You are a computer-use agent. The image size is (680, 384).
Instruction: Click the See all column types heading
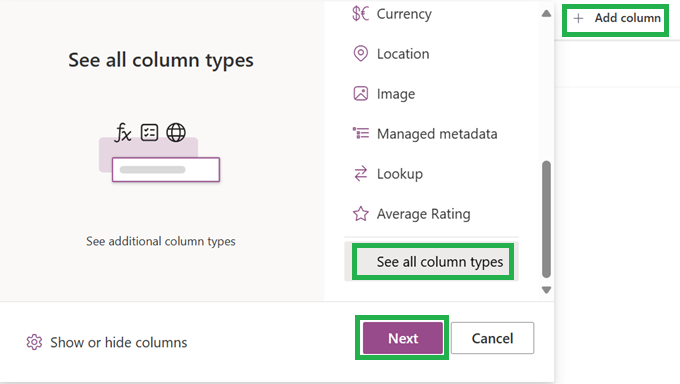(161, 60)
